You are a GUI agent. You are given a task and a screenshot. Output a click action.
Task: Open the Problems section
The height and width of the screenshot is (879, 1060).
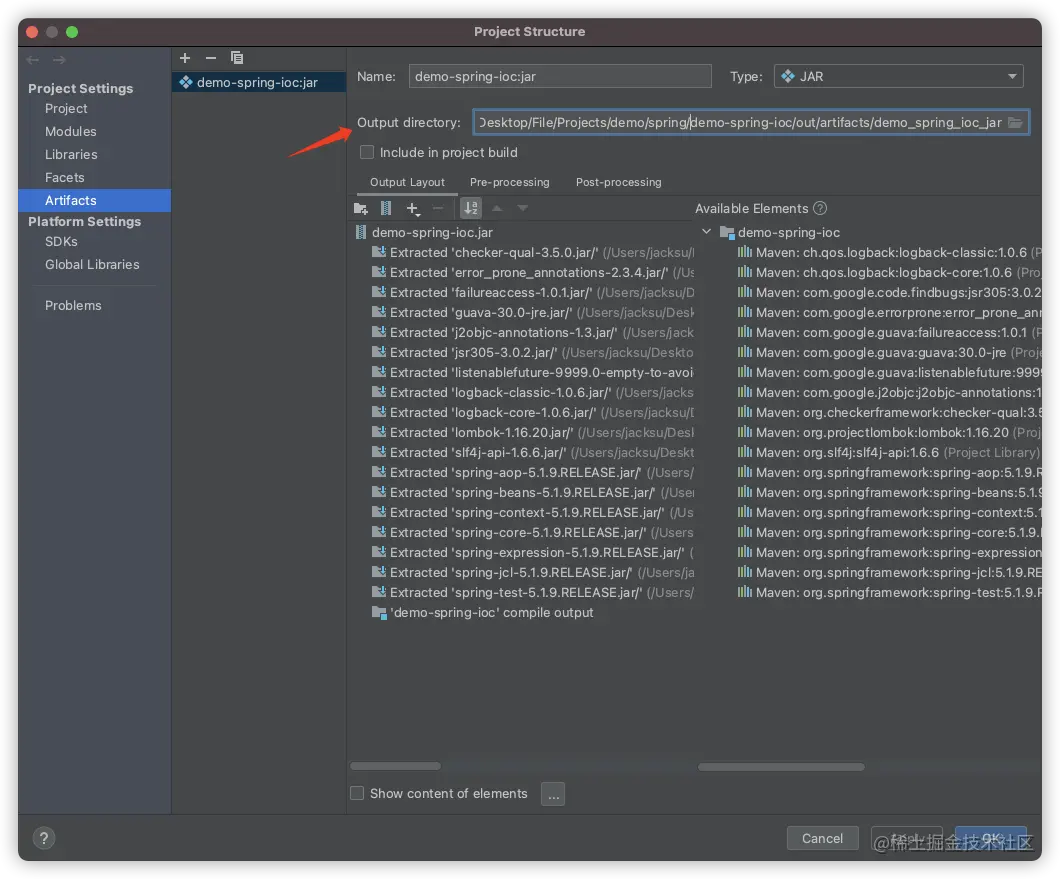pyautogui.click(x=73, y=306)
